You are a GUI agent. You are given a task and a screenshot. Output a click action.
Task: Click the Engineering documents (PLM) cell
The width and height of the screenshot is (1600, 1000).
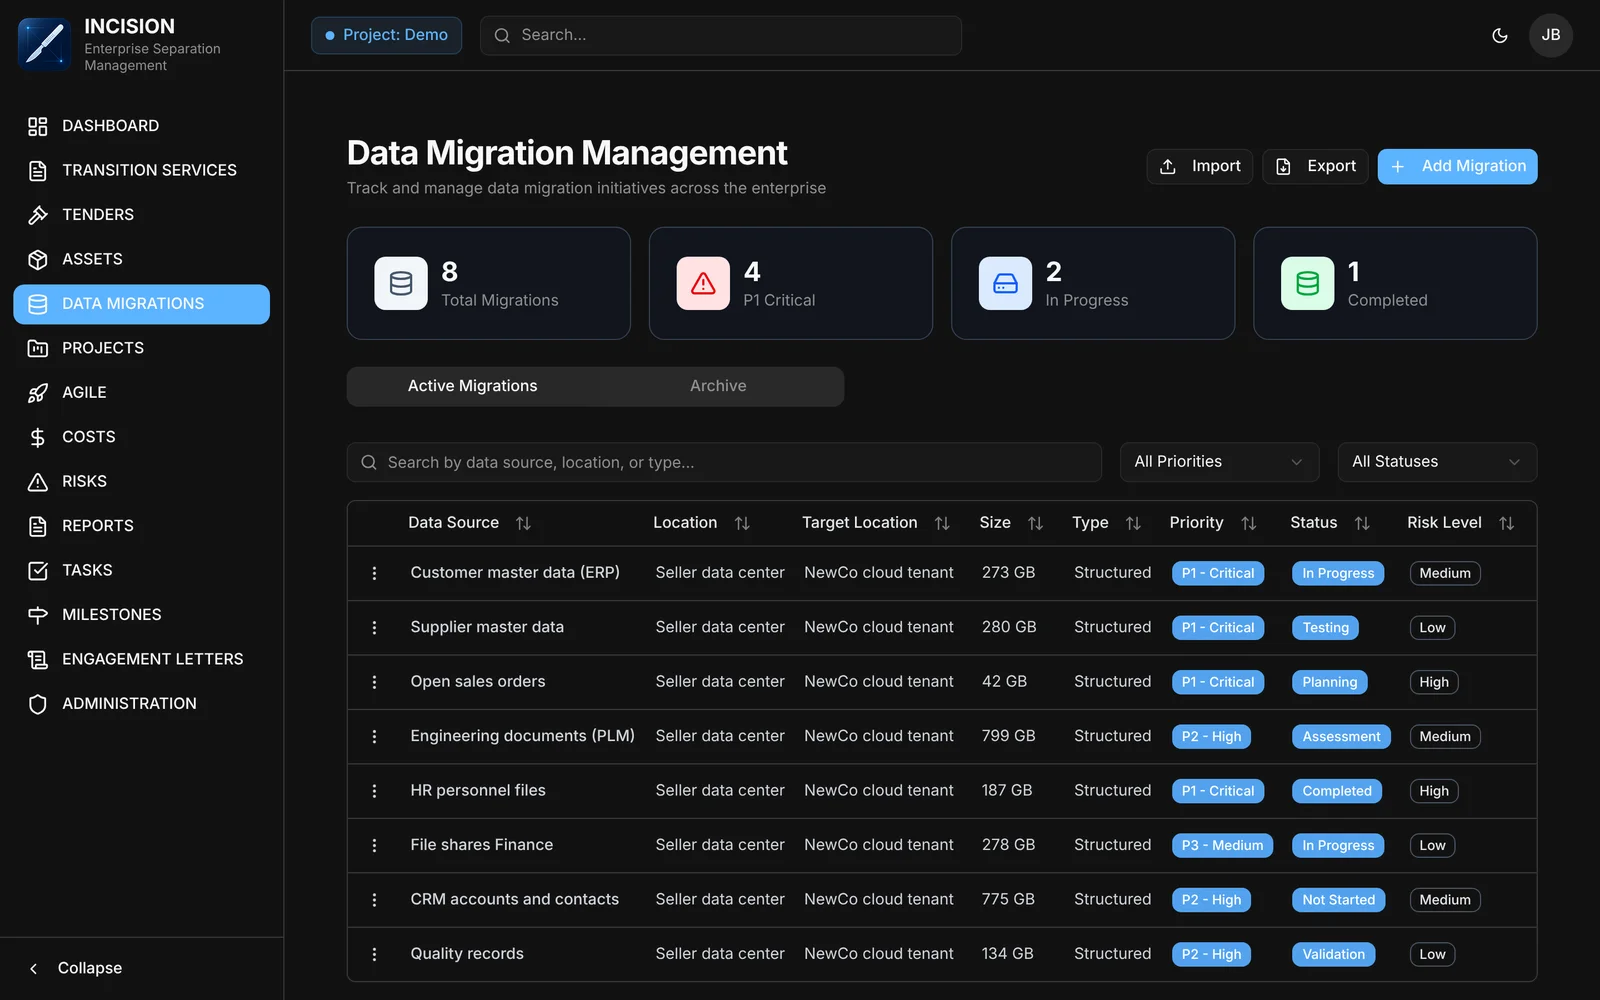click(x=522, y=736)
